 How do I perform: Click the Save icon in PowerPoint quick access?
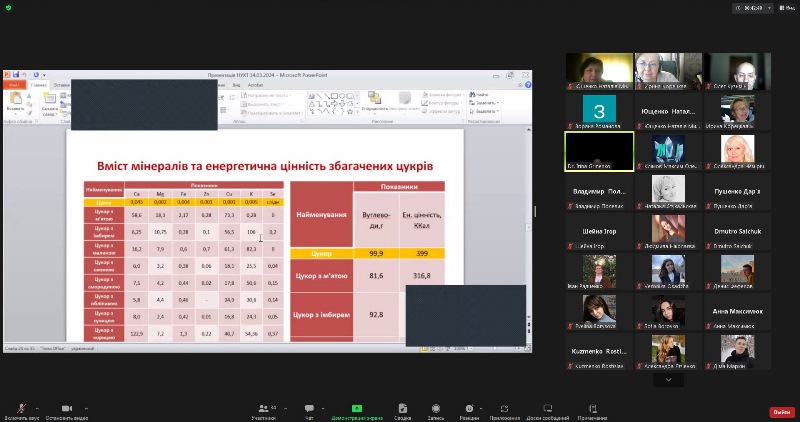(x=16, y=75)
